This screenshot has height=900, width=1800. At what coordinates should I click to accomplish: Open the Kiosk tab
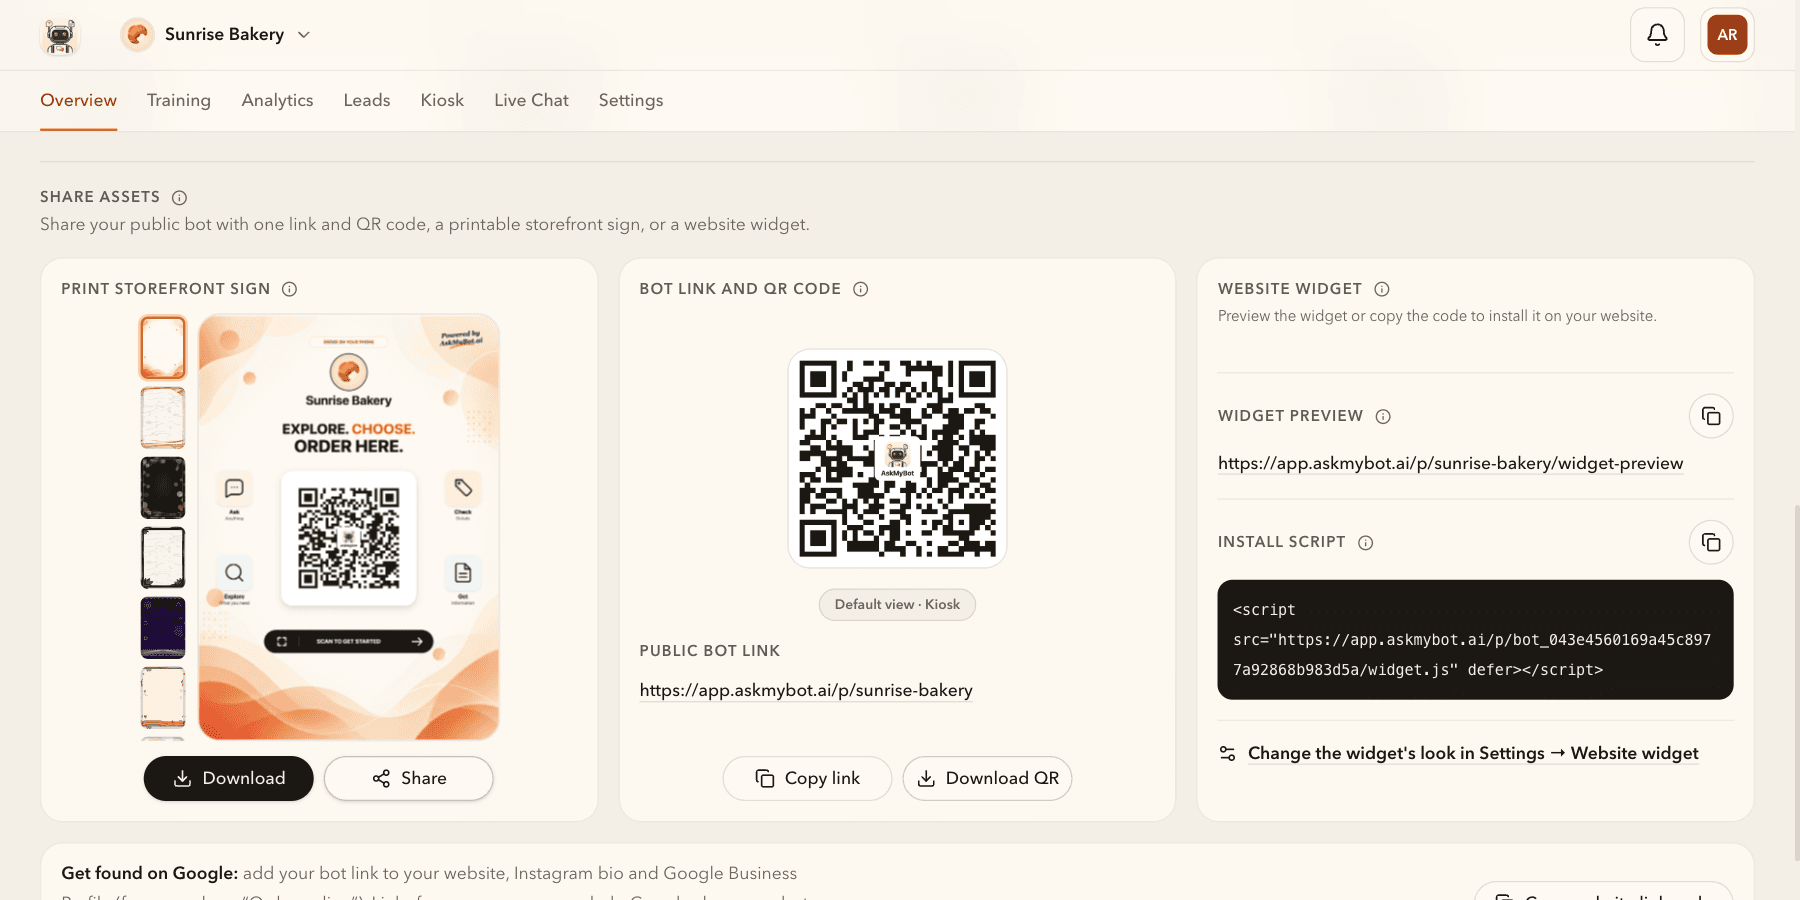coord(442,100)
